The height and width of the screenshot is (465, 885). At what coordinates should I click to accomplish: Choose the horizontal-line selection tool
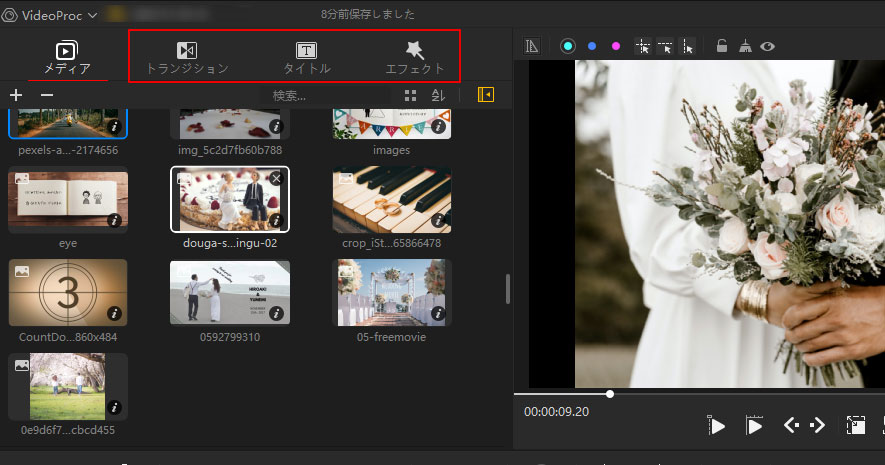click(665, 46)
